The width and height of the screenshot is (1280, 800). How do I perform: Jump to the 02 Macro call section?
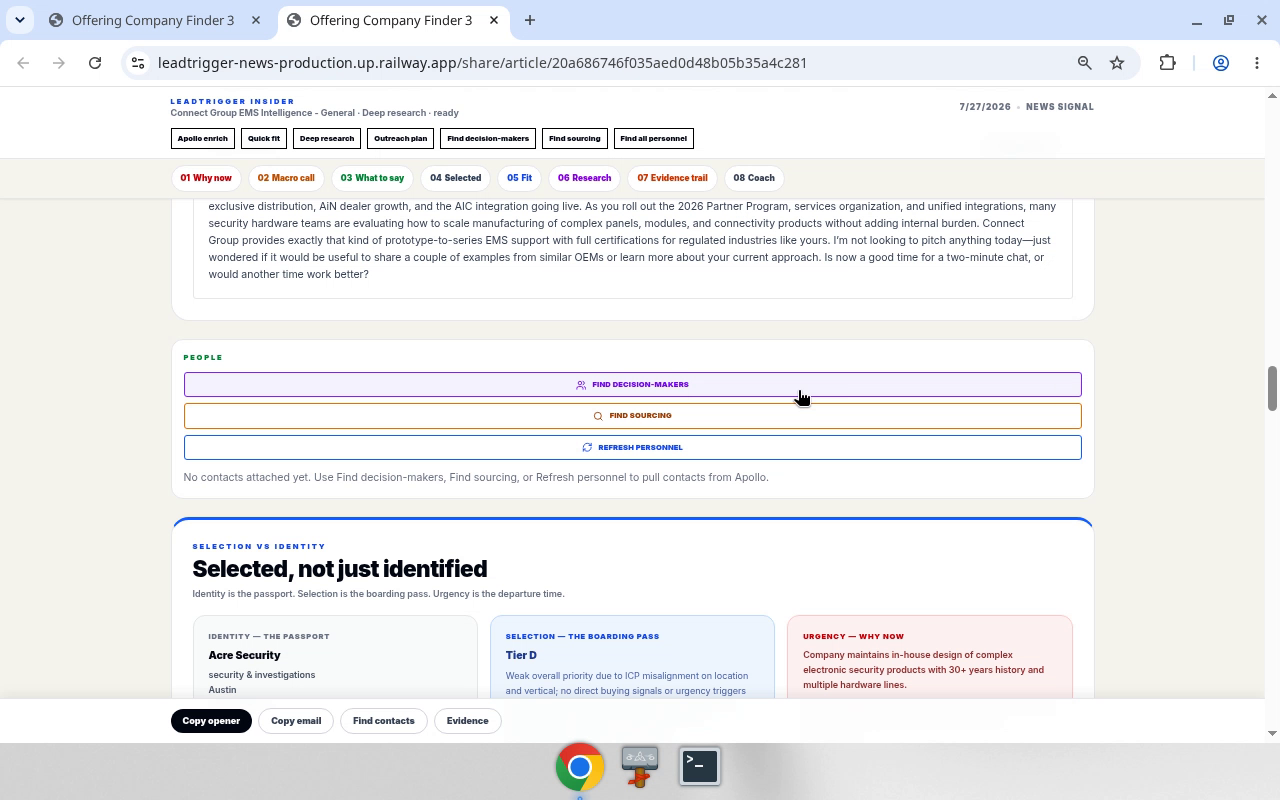pos(286,178)
